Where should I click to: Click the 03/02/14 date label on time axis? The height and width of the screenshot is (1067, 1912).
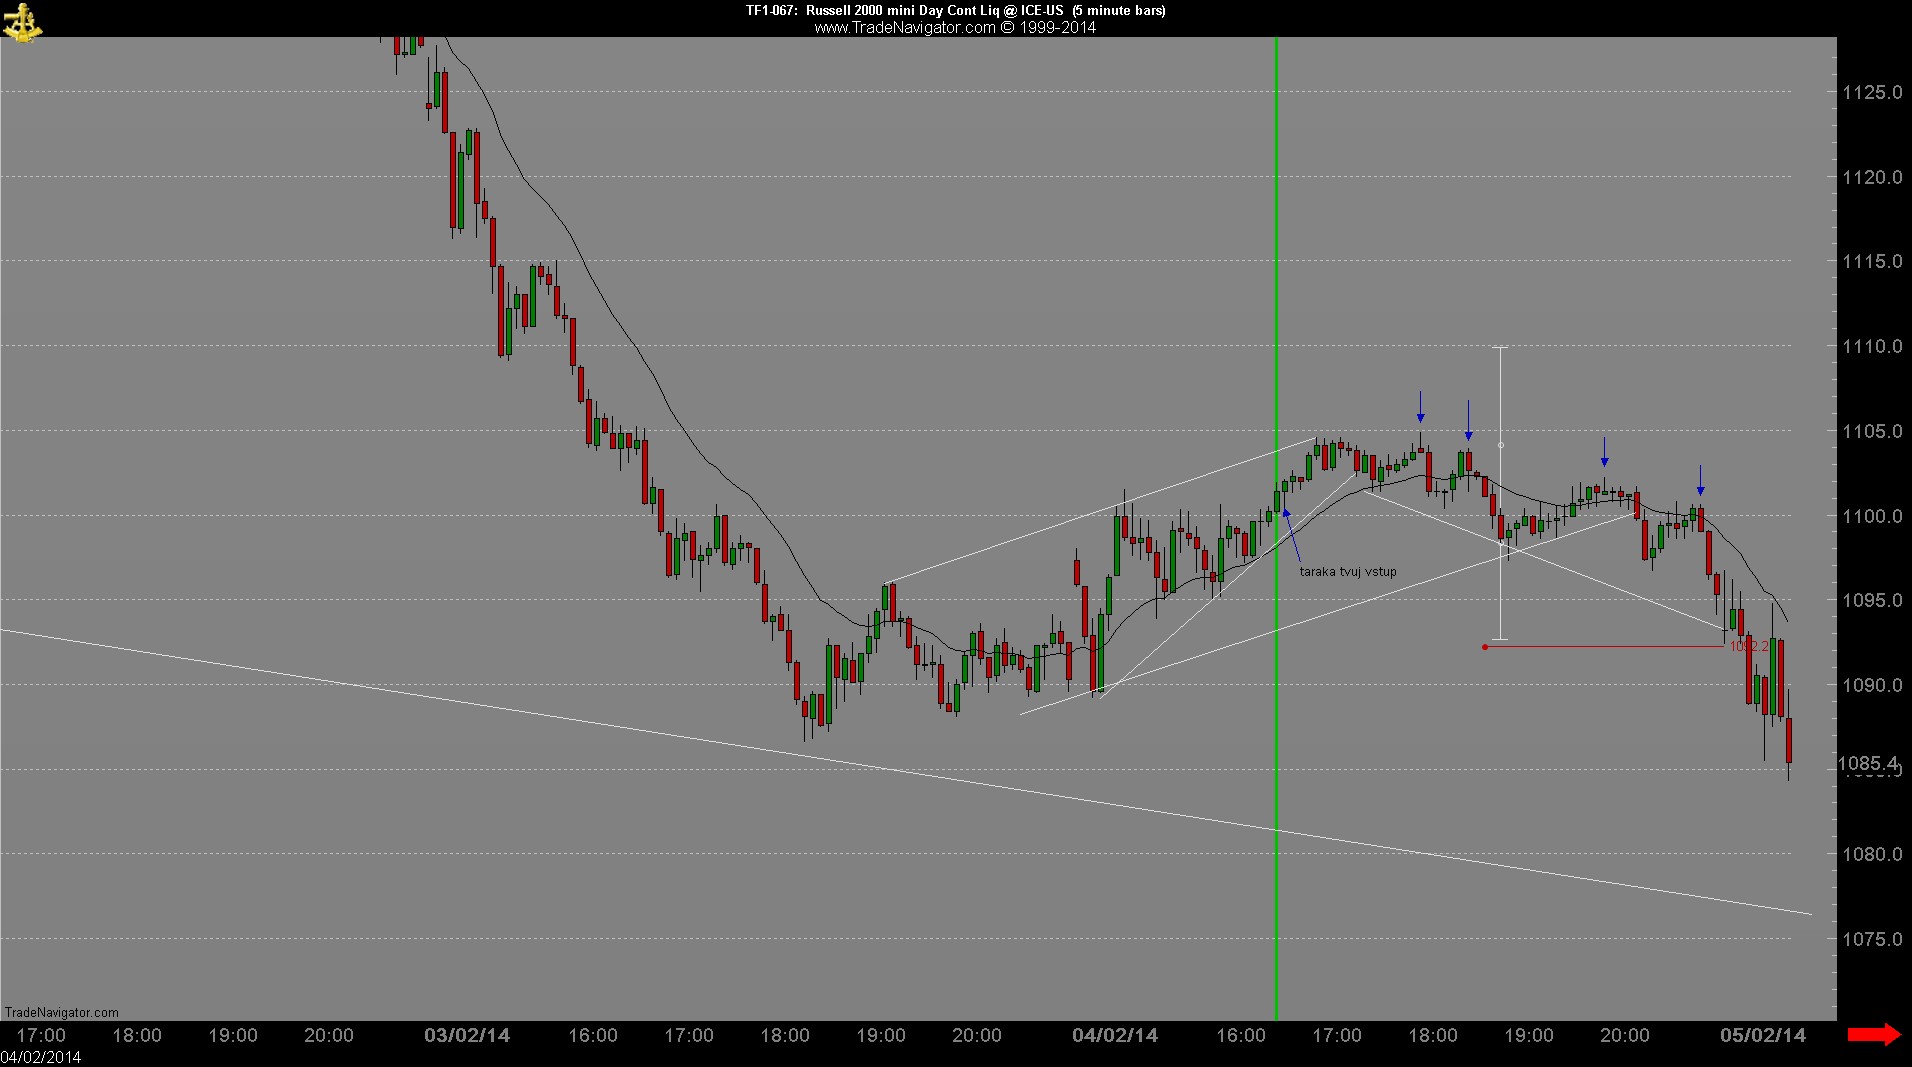coord(467,1035)
